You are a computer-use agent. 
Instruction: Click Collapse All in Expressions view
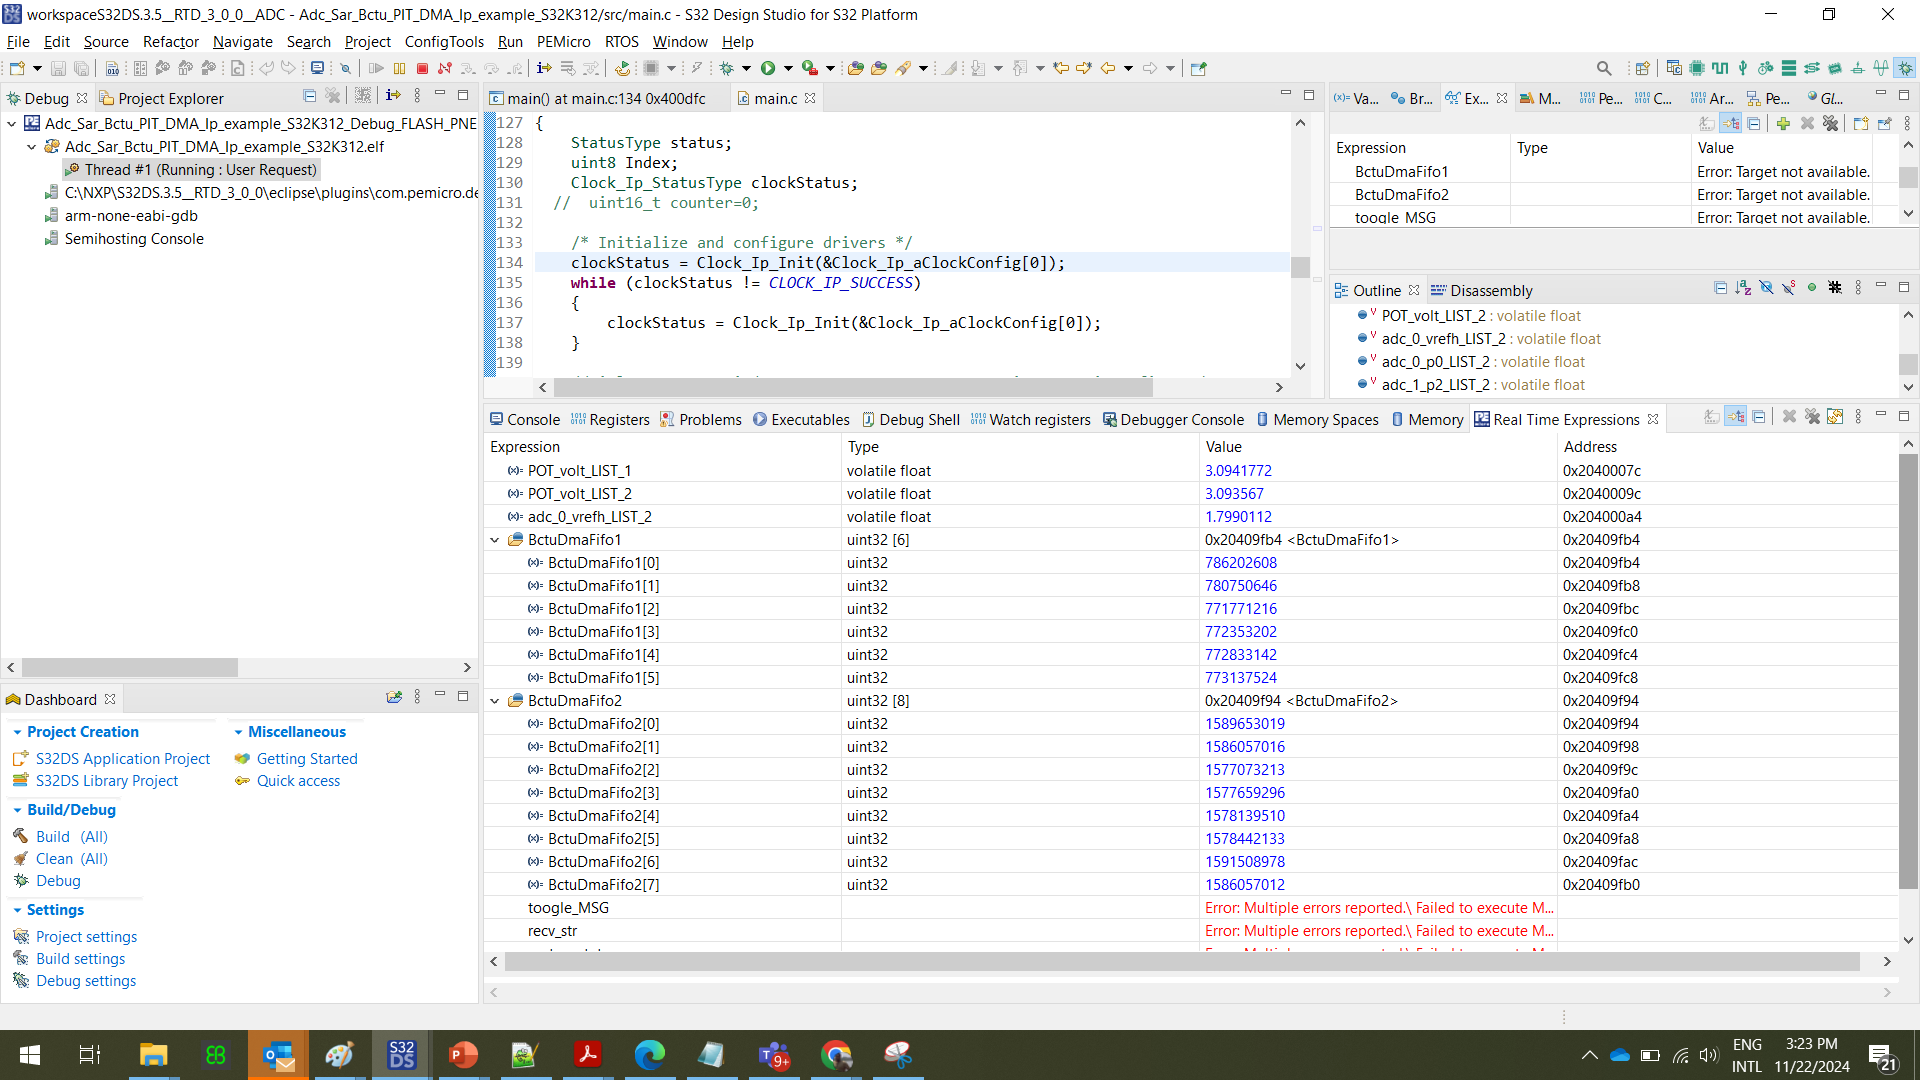[x=1754, y=123]
